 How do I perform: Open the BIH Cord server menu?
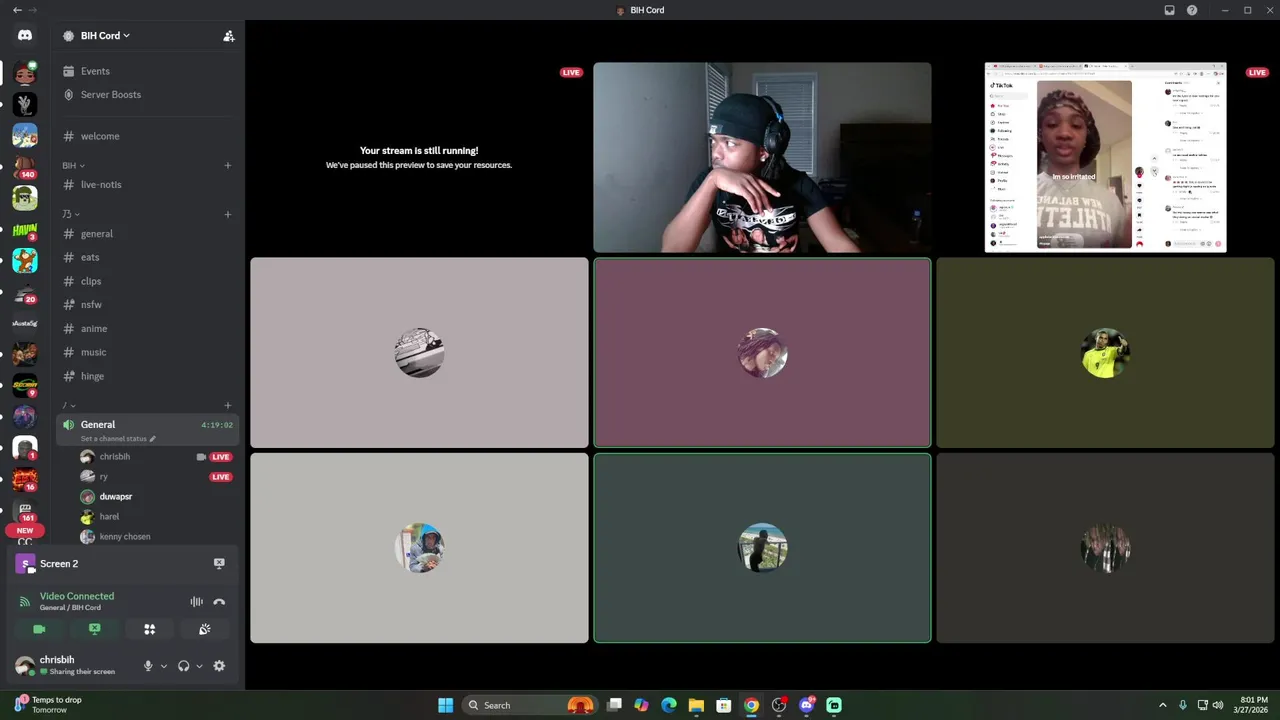(105, 36)
